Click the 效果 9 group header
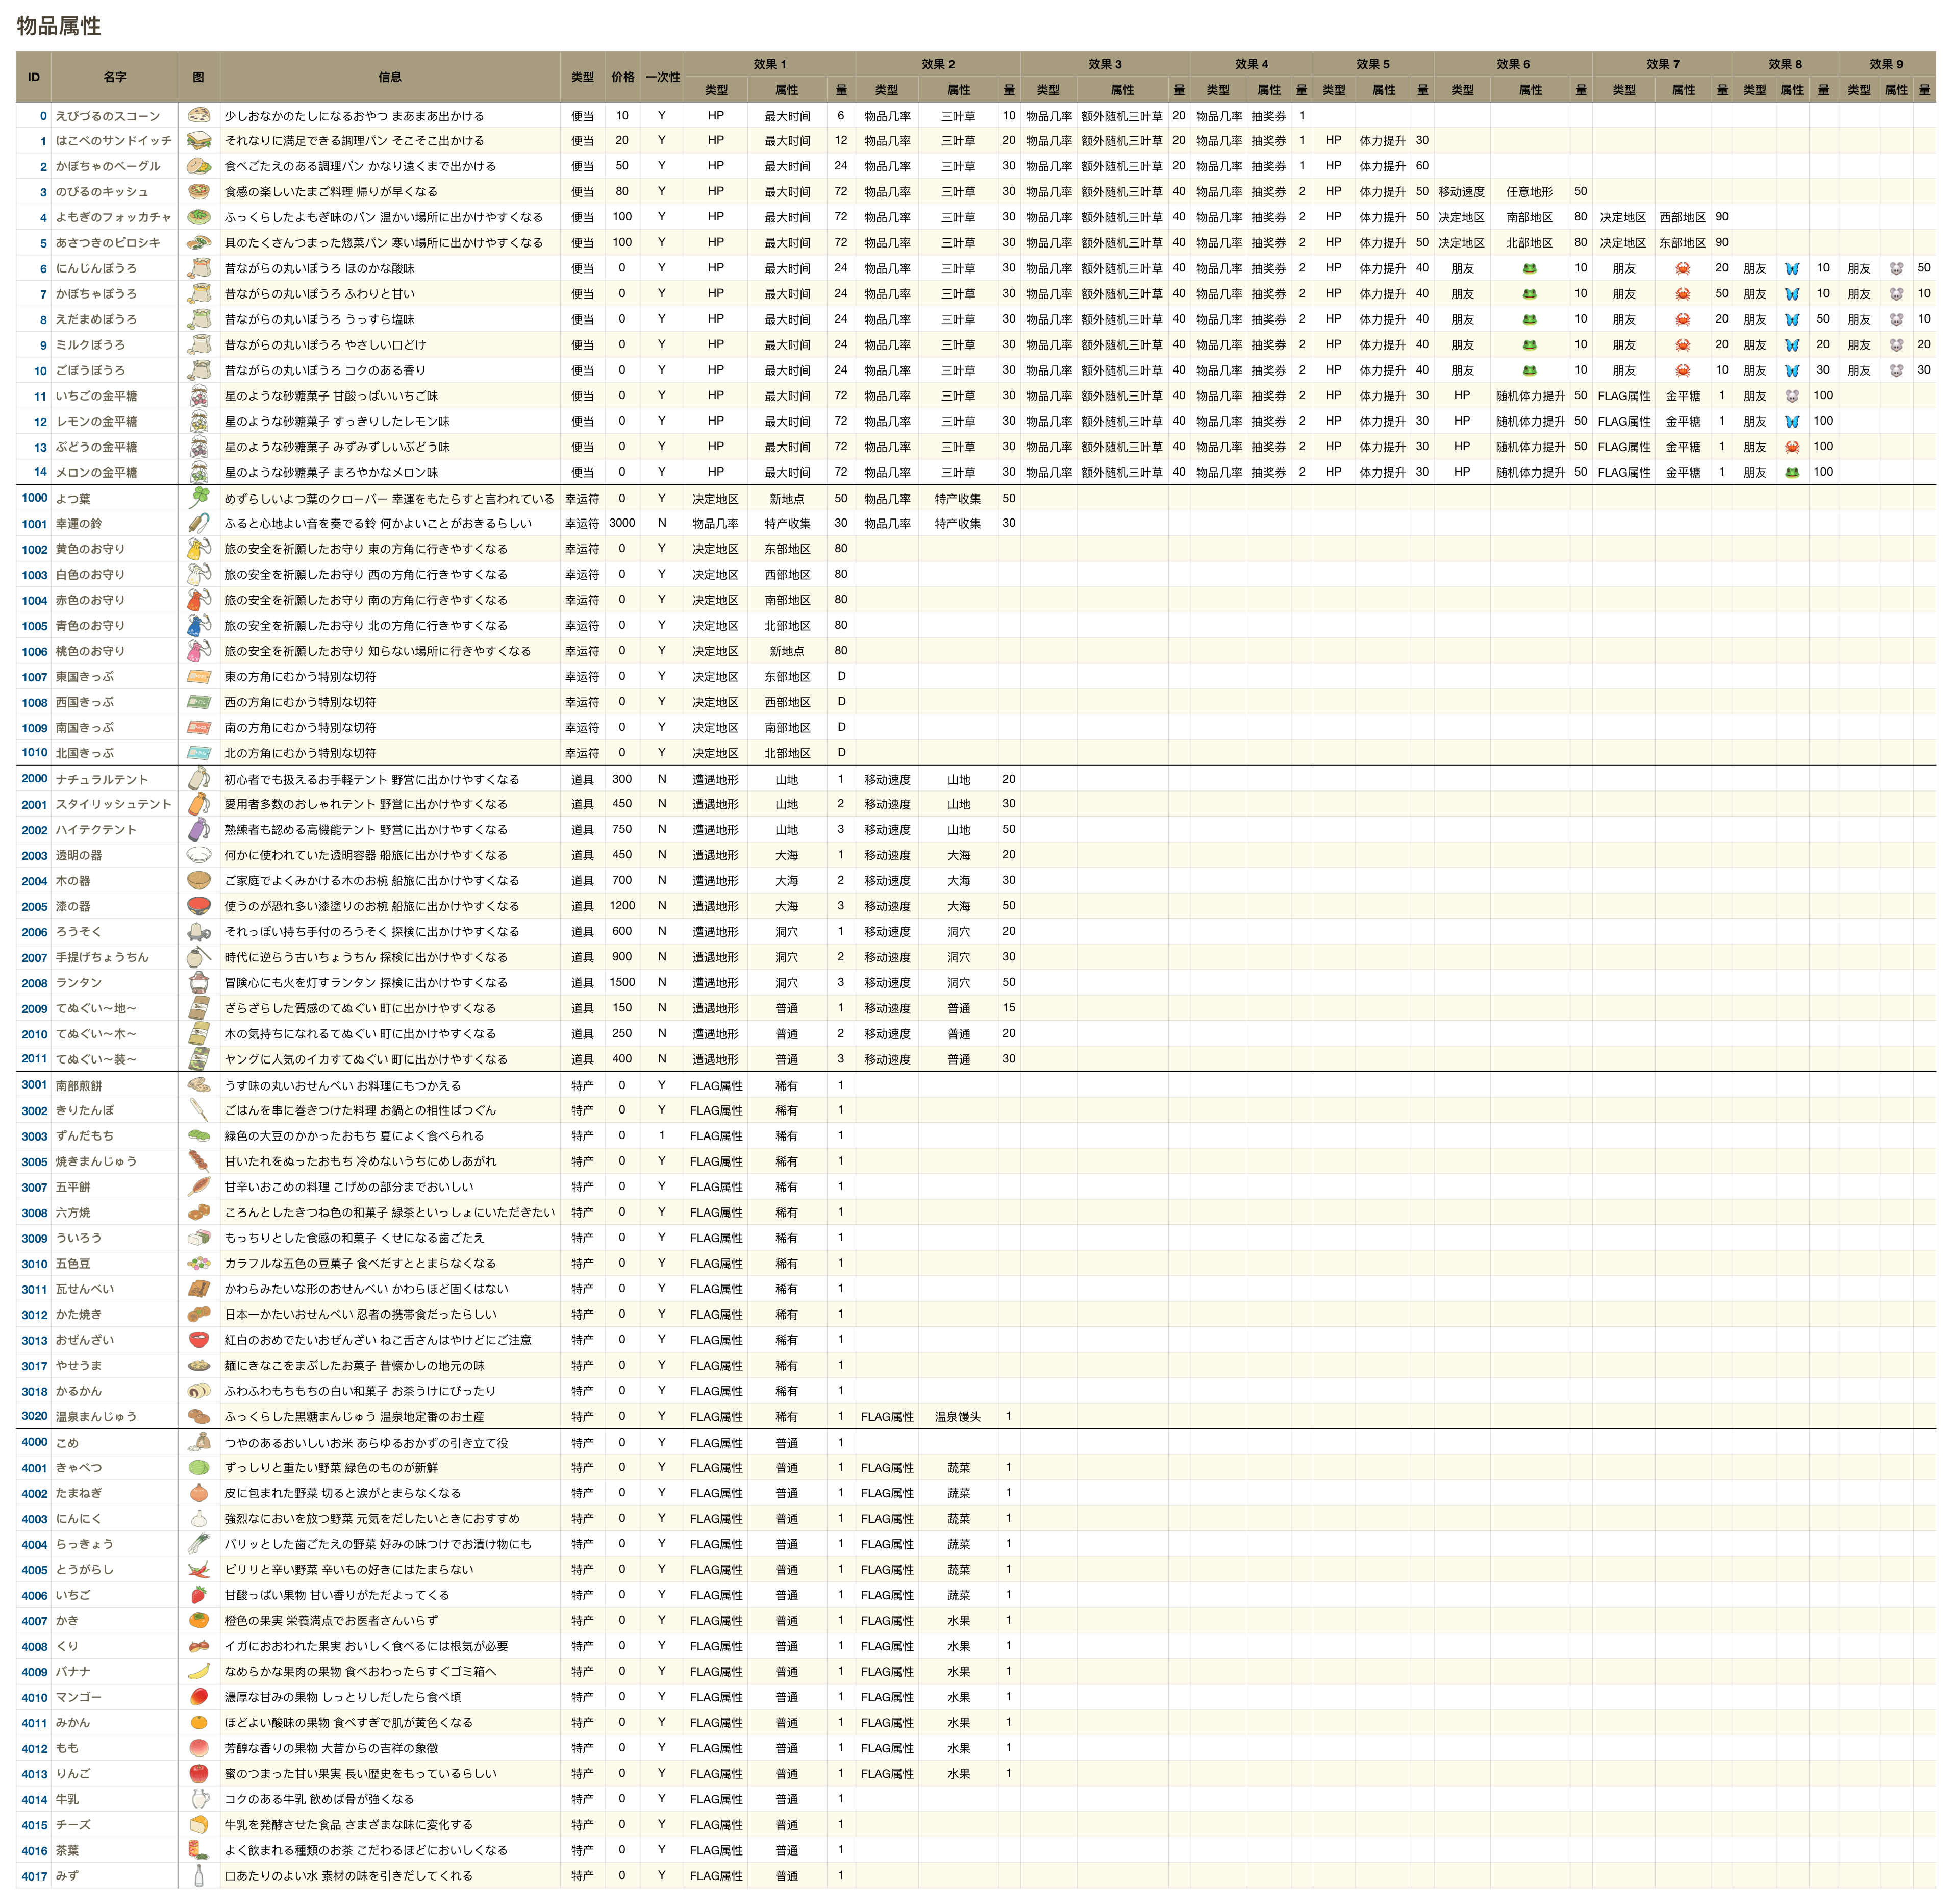 click(1886, 64)
